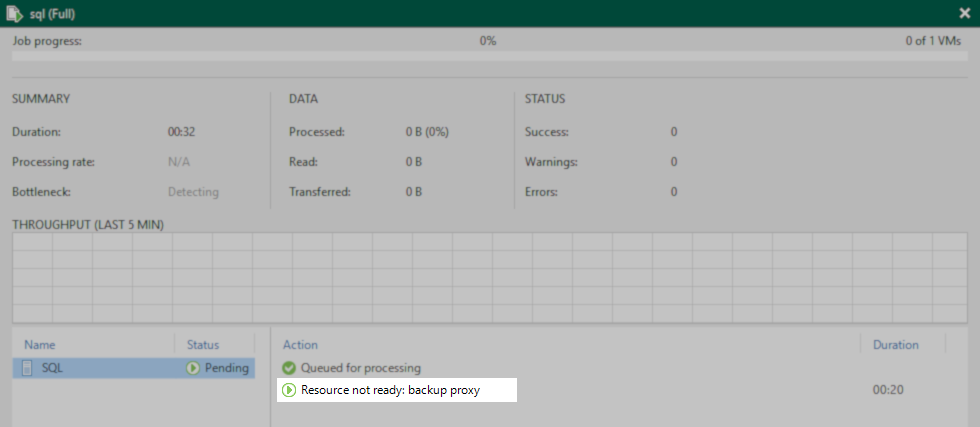Close the sql (Full) job window
Viewport: 980px width, 427px height.
pyautogui.click(x=964, y=13)
